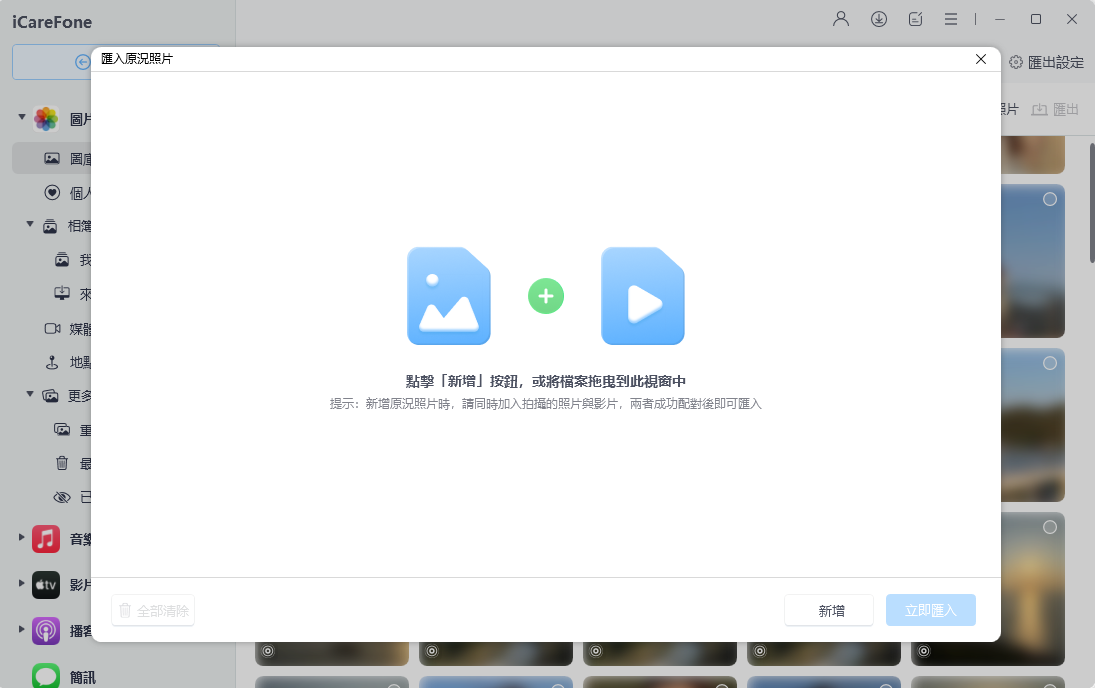Open the Messages sidebar icon
This screenshot has width=1095, height=688.
pyautogui.click(x=44, y=677)
